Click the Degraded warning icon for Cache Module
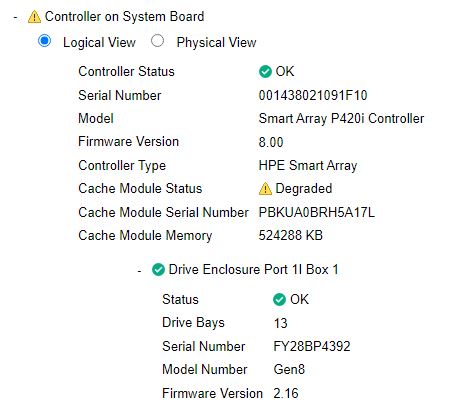The width and height of the screenshot is (472, 419). click(265, 189)
